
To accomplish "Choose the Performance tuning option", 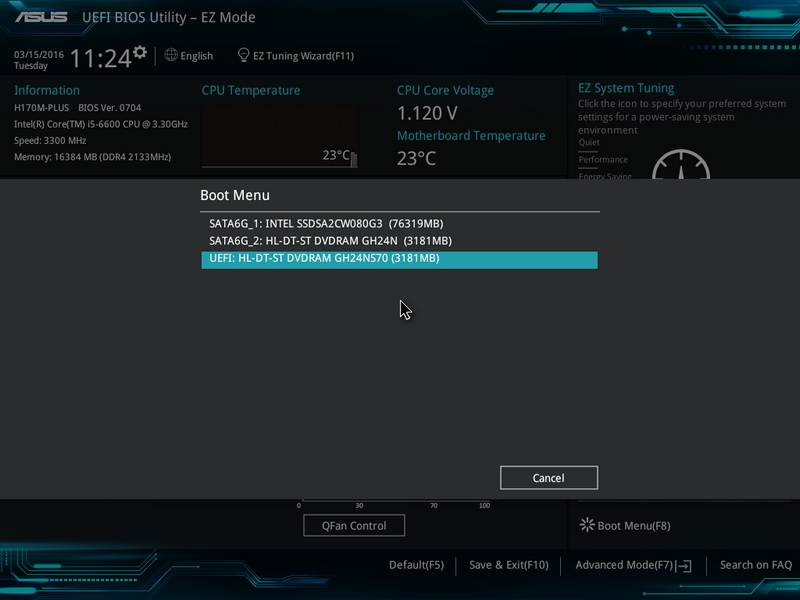I will (x=603, y=160).
